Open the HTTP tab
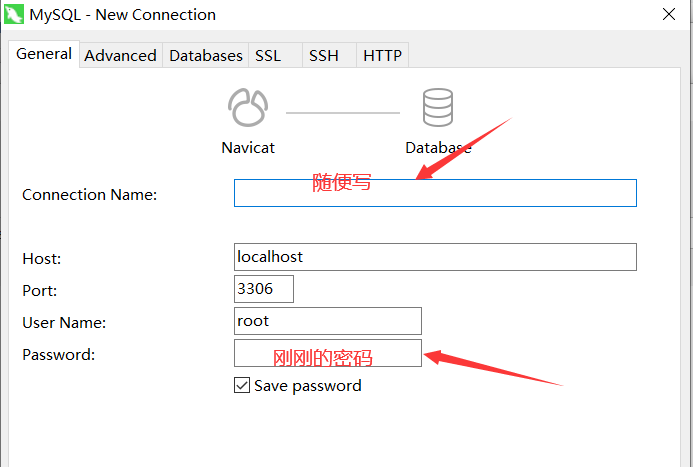Screen dimensions: 693x467 pyautogui.click(x=382, y=56)
